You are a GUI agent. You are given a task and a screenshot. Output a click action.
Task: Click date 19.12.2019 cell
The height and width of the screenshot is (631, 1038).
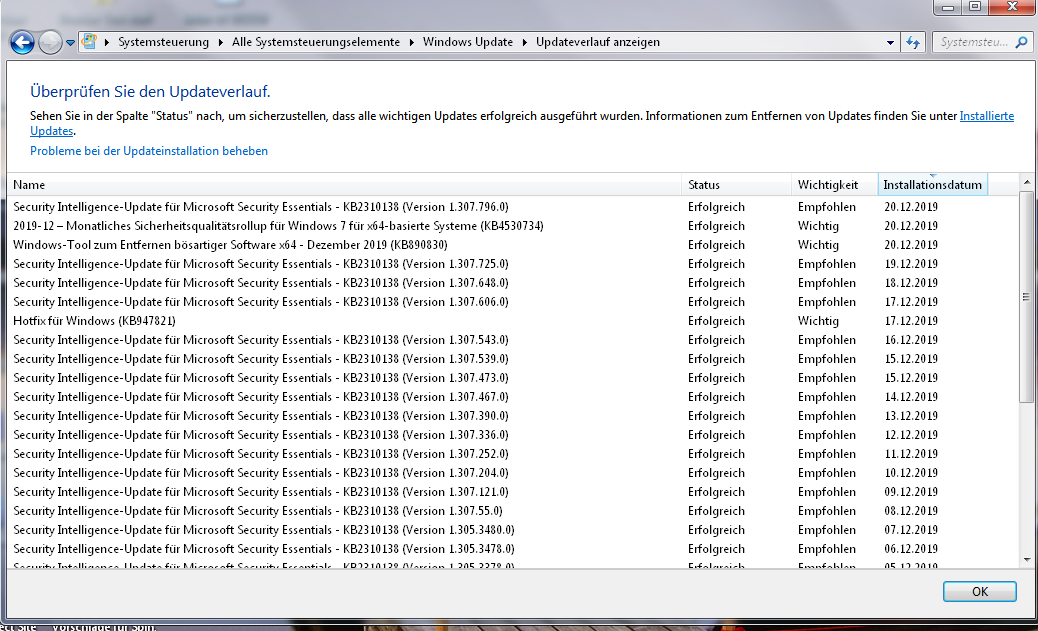click(x=911, y=264)
